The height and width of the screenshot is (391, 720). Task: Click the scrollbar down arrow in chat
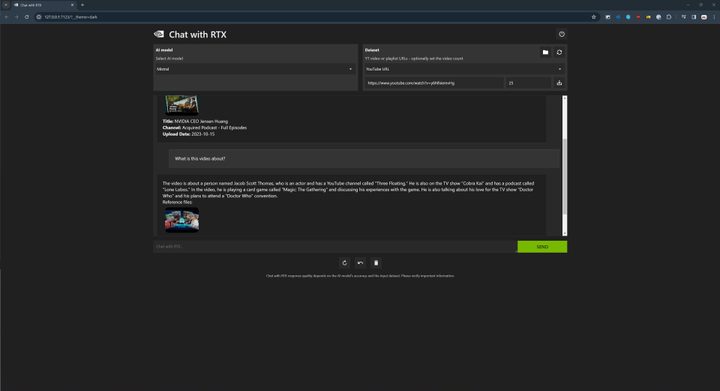tap(564, 234)
